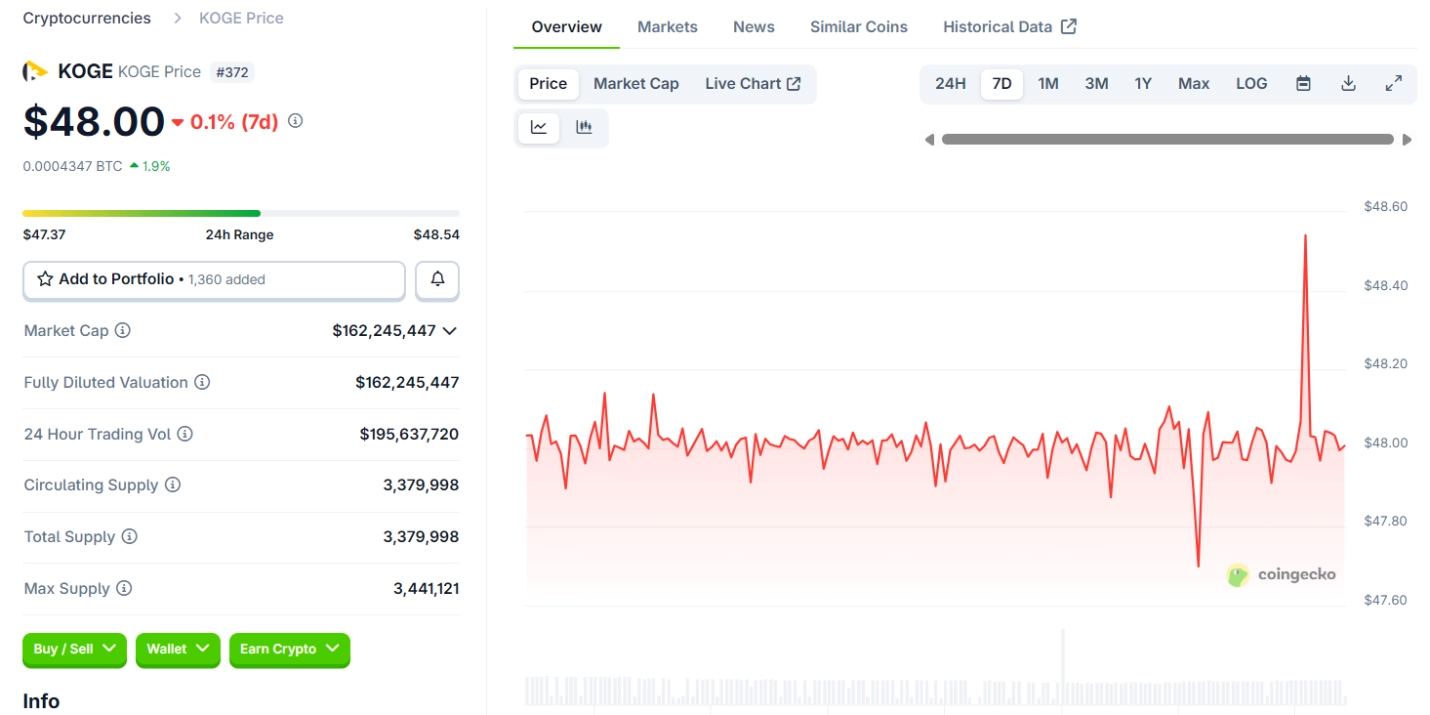The image size is (1430, 715).
Task: Expand chart to fullscreen
Action: (1393, 84)
